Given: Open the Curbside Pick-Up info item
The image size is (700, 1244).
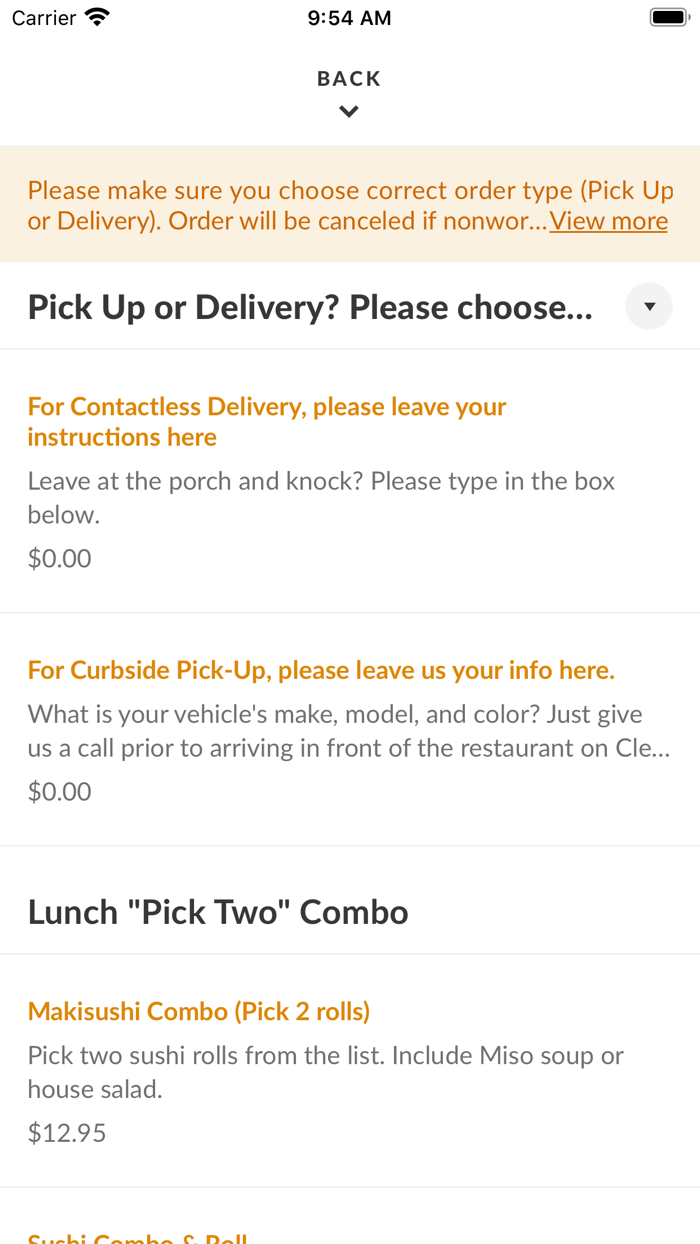Looking at the screenshot, I should (321, 670).
